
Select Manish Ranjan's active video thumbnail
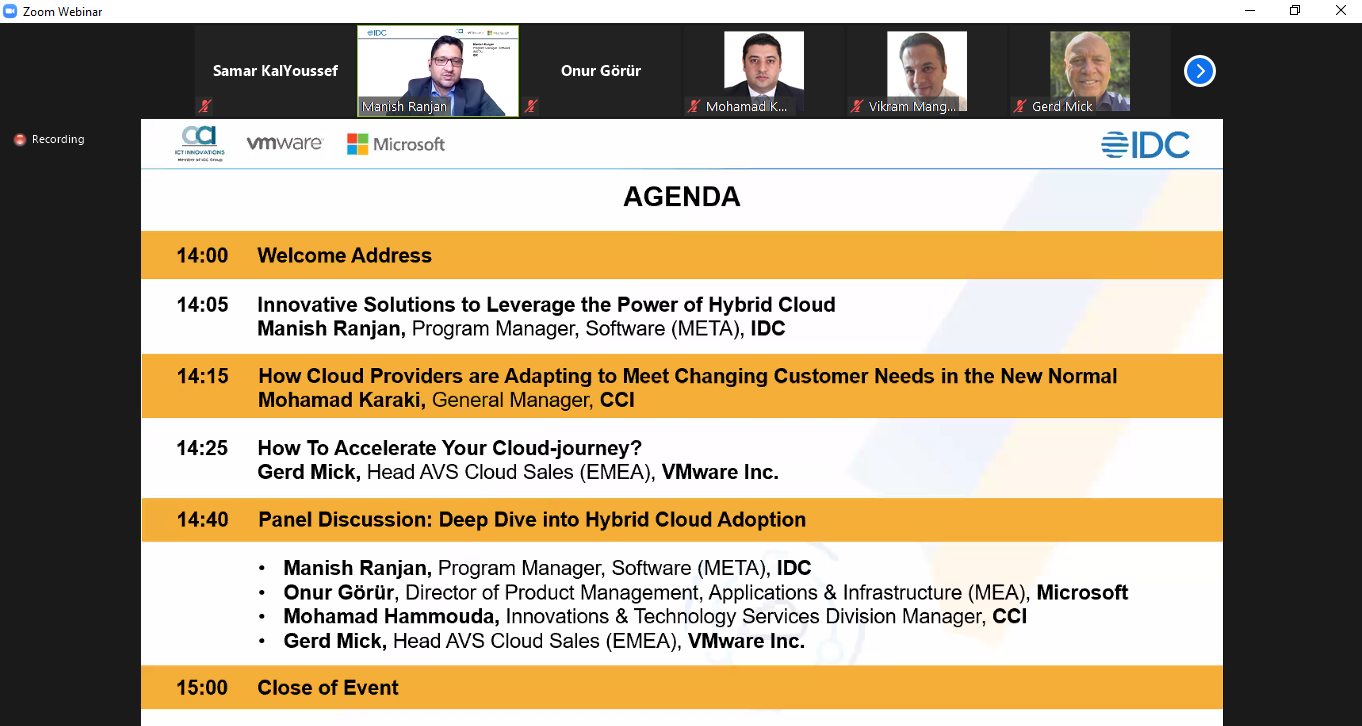(x=438, y=71)
